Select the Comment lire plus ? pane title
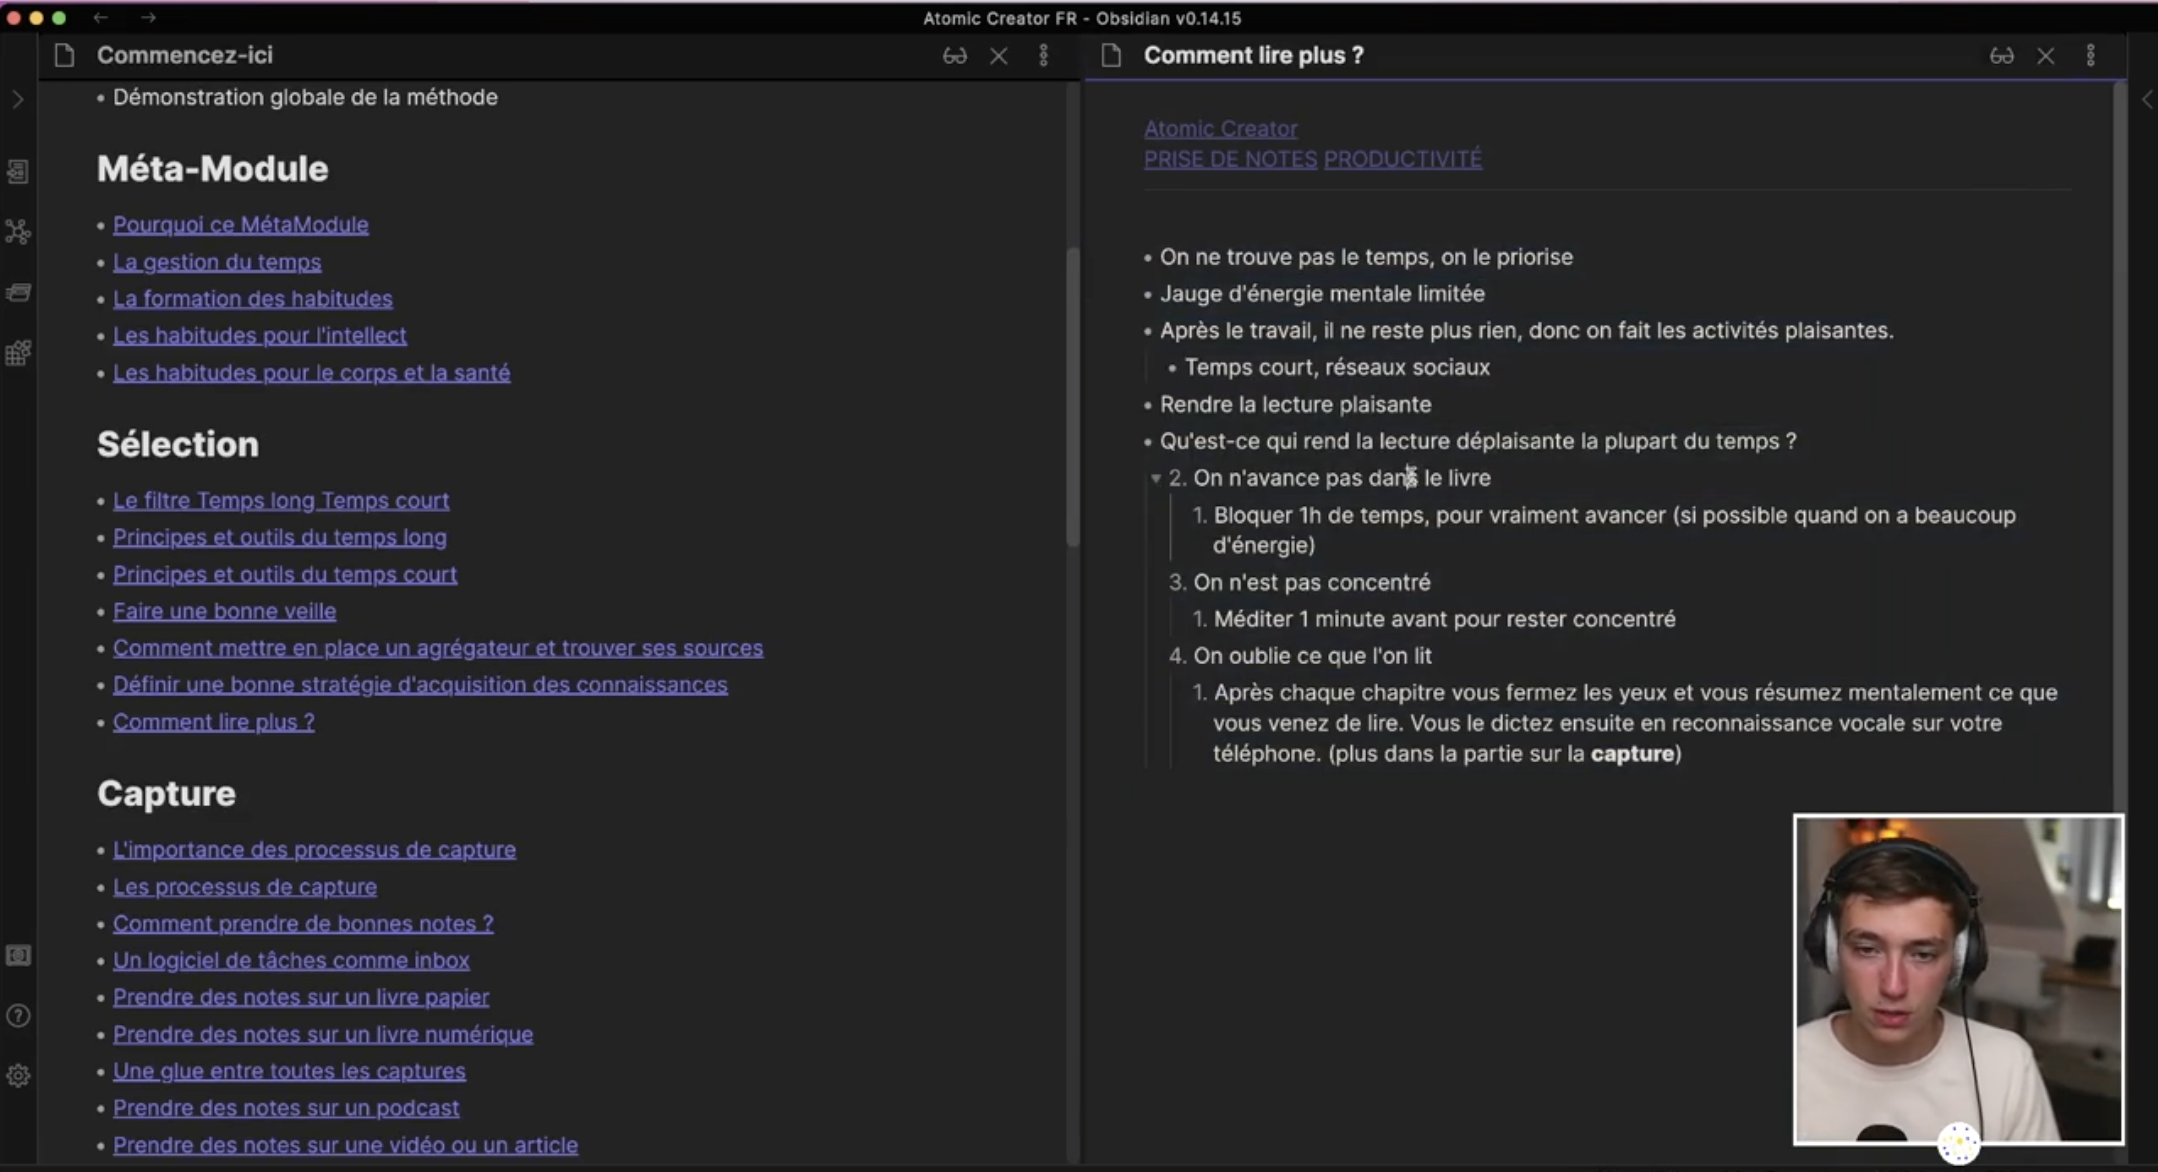Viewport: 2158px width, 1172px height. [x=1253, y=56]
